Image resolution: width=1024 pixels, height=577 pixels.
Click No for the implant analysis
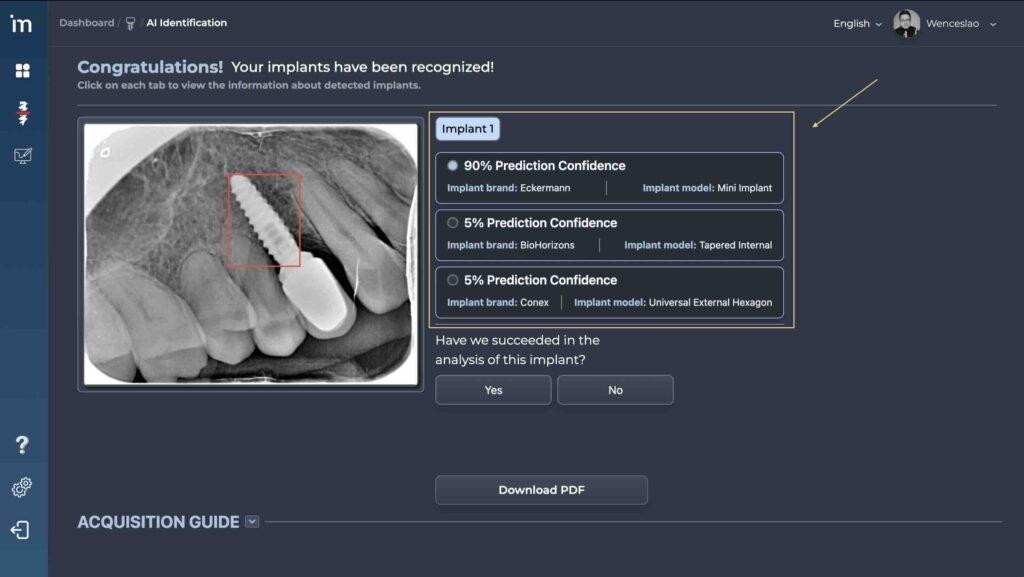(x=615, y=390)
